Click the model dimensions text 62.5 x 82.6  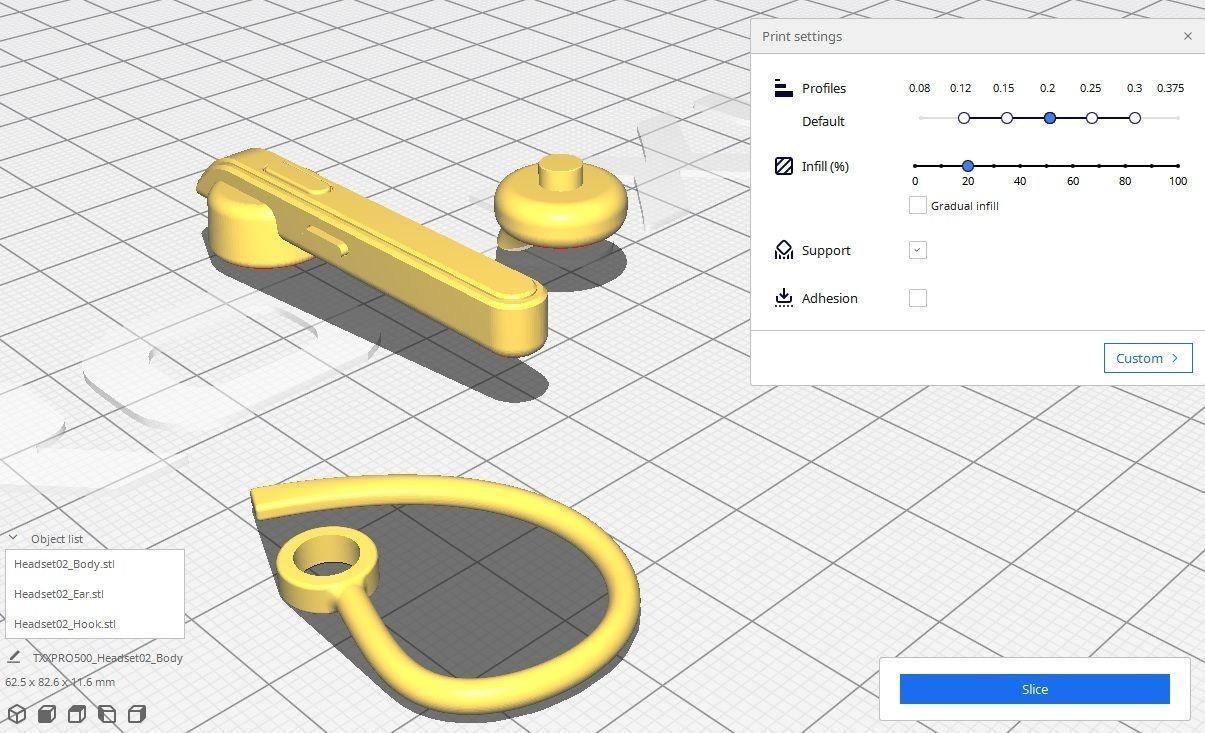[60, 682]
